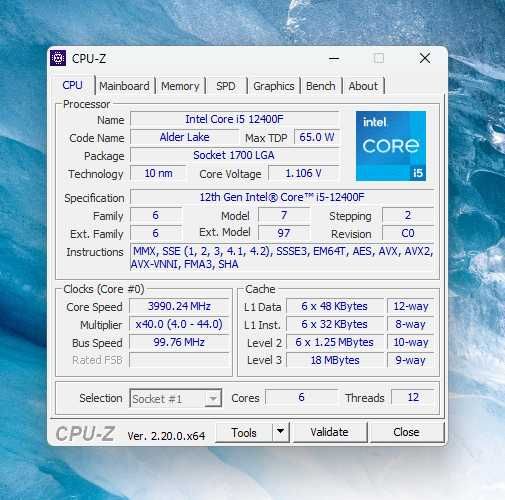Close the CPU-Z window with X
Viewport: 505px width, 500px height.
point(425,58)
